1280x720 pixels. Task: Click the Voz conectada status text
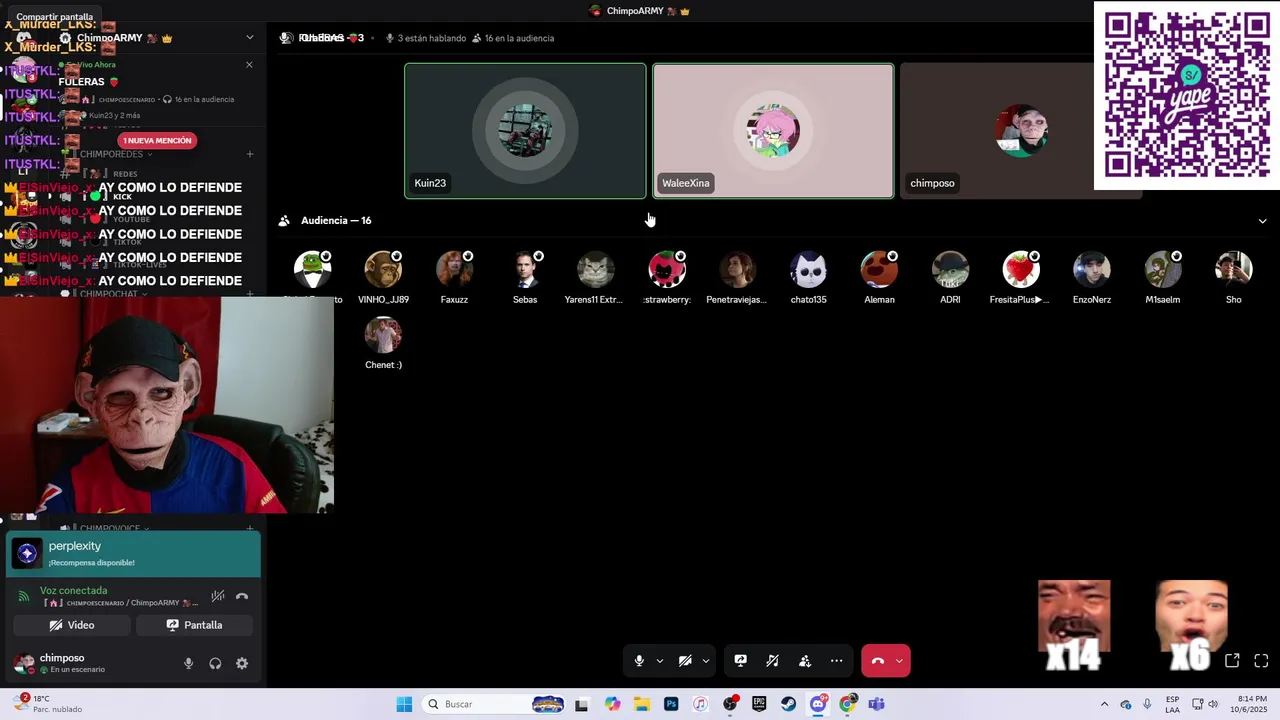tap(73, 590)
